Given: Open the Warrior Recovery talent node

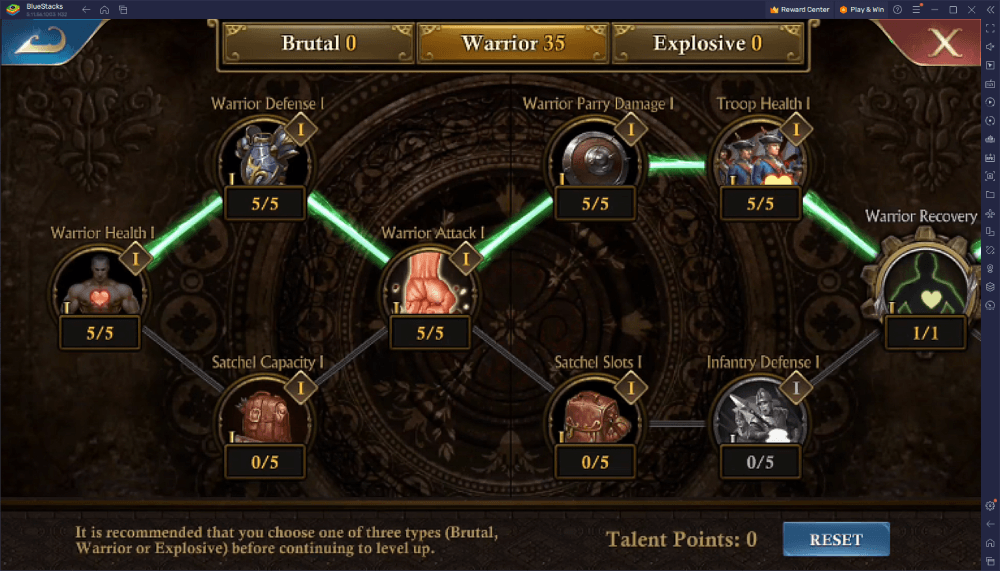Looking at the screenshot, I should pos(925,281).
